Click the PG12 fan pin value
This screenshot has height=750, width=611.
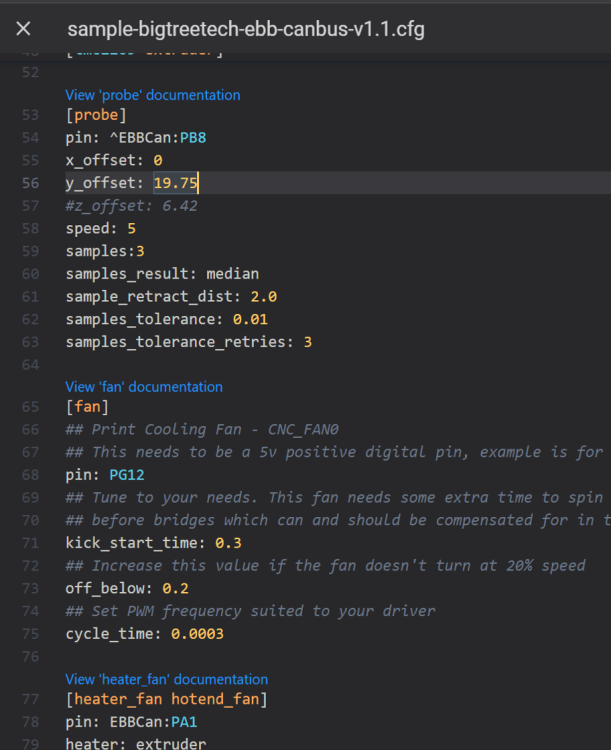pyautogui.click(x=127, y=475)
